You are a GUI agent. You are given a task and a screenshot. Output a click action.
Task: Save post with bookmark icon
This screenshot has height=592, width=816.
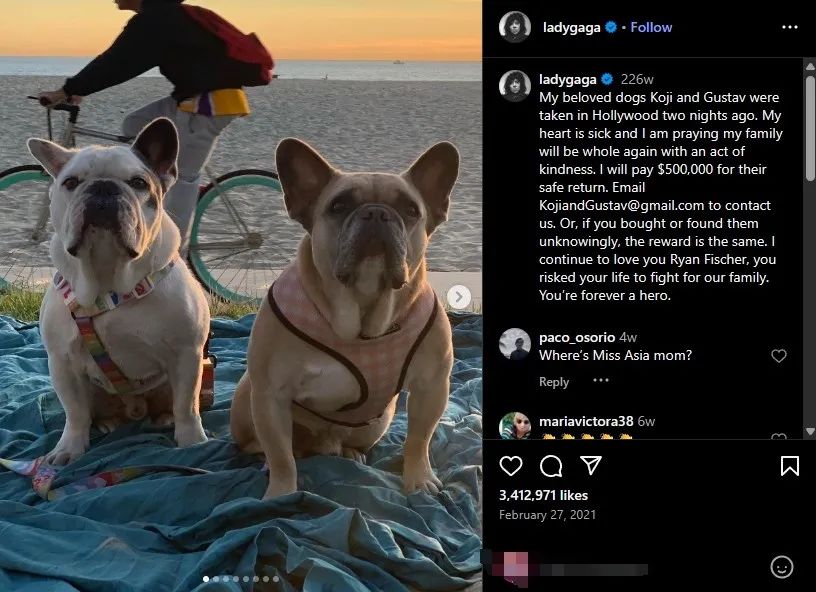point(789,466)
